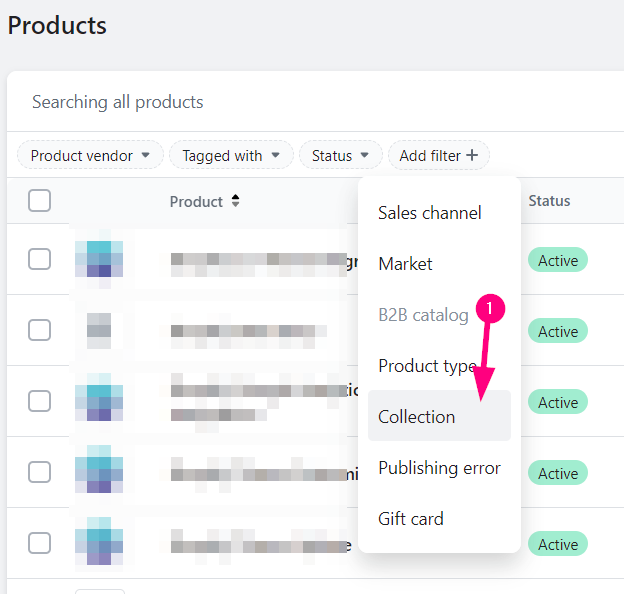Toggle the select-all products checkbox in header

[39, 201]
